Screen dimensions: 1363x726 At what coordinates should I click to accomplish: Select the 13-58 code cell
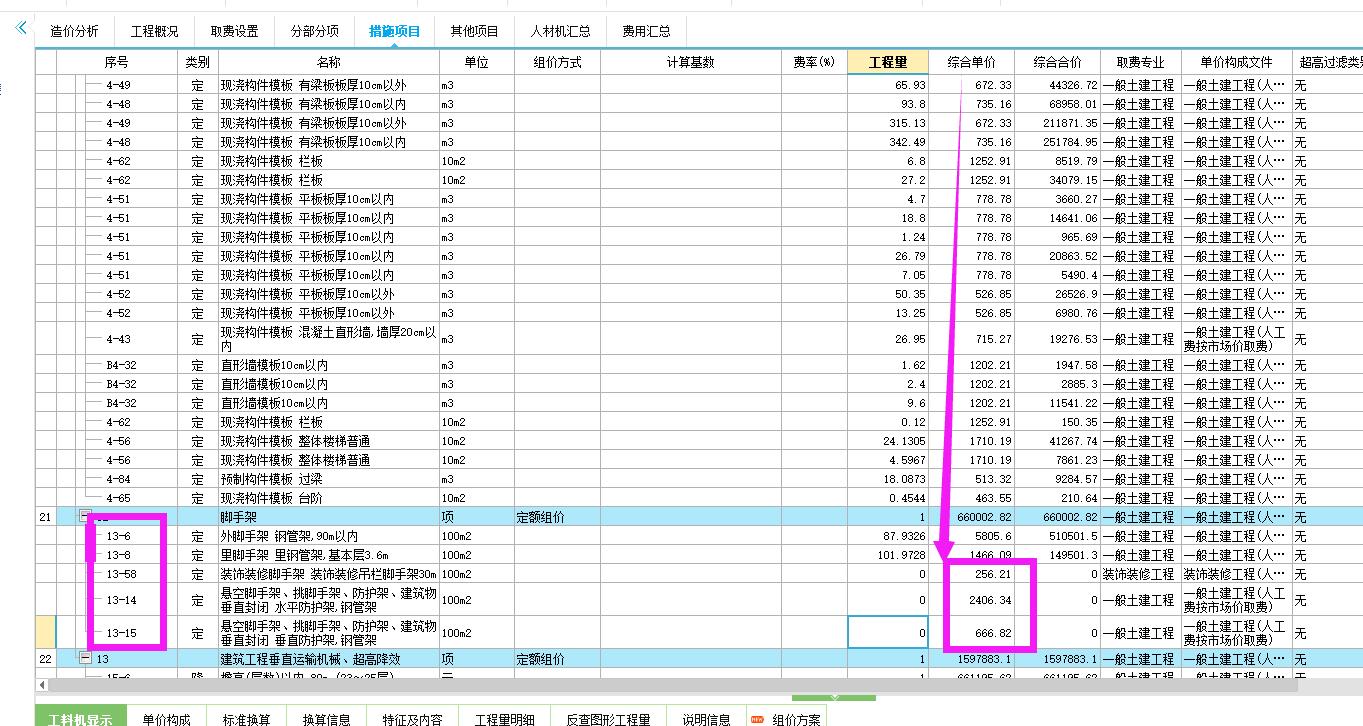122,574
